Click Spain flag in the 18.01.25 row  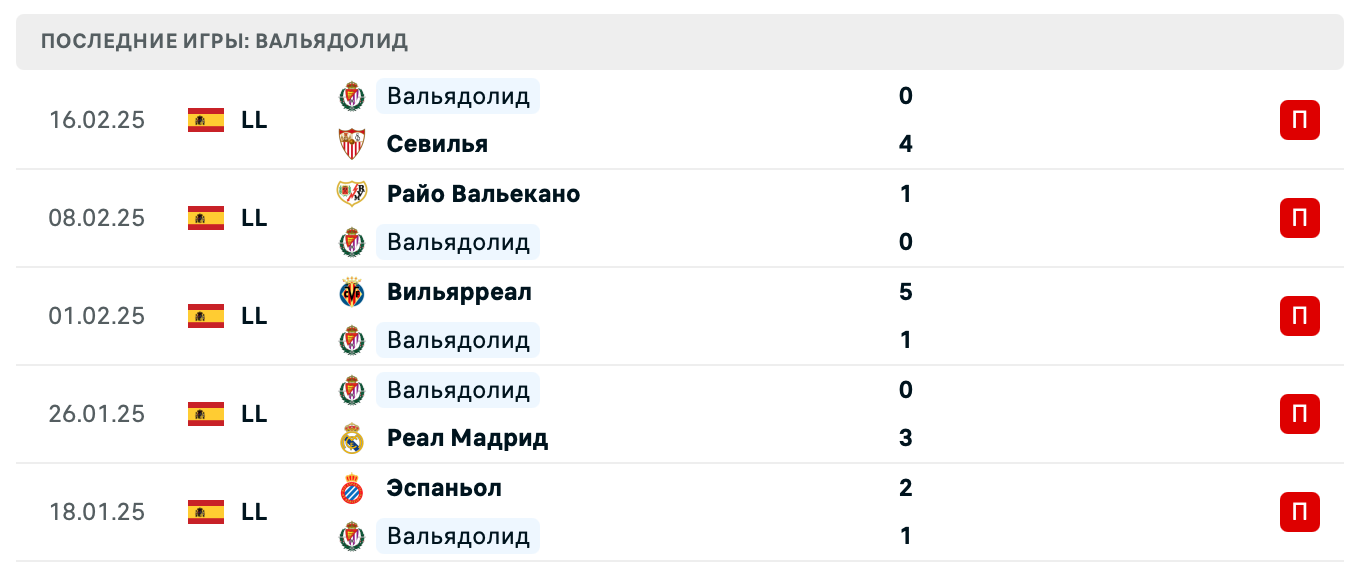205,512
